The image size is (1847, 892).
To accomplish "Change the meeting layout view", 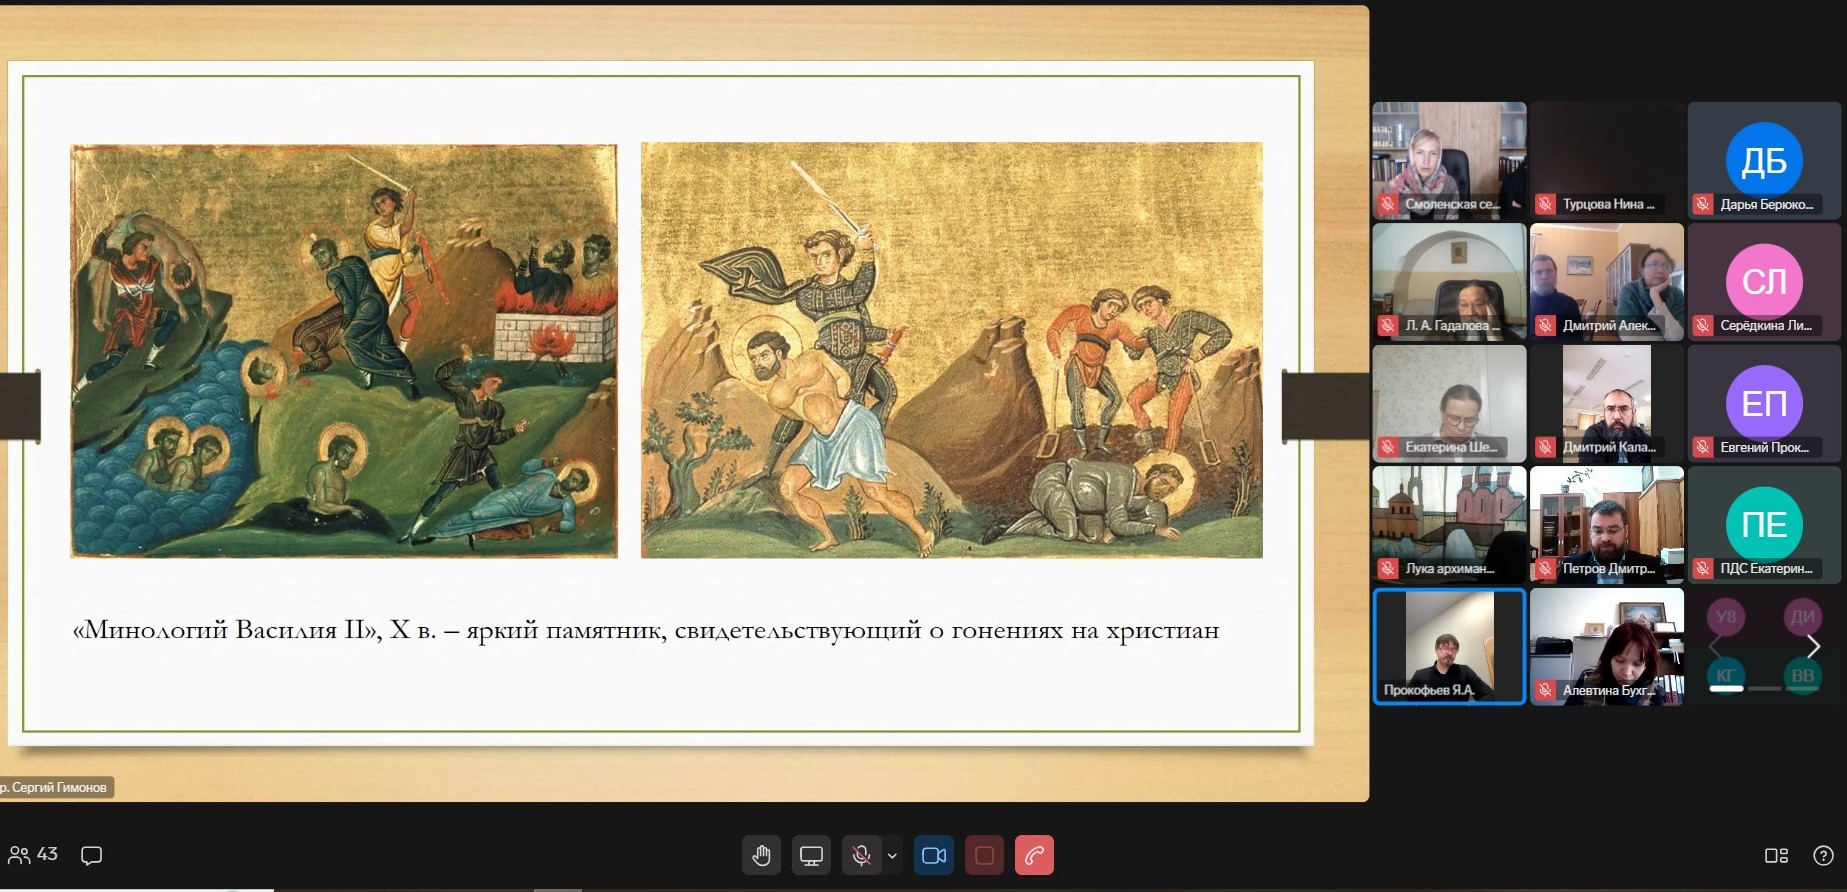I will 1776,855.
